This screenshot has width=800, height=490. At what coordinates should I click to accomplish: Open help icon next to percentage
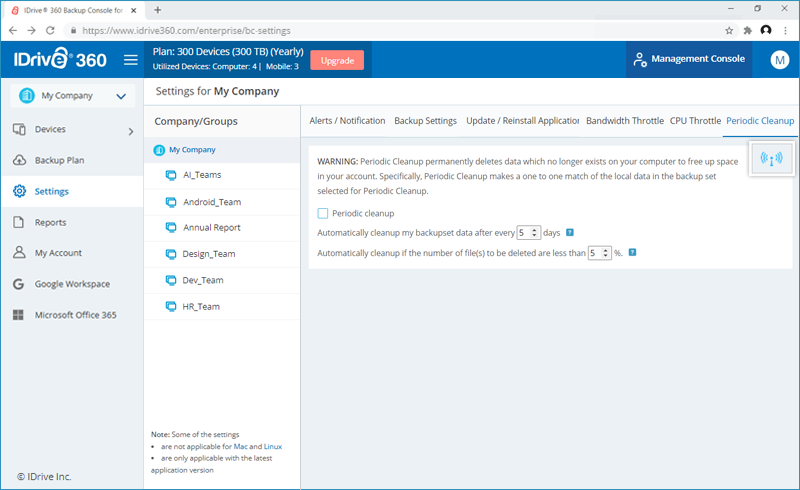pyautogui.click(x=632, y=252)
